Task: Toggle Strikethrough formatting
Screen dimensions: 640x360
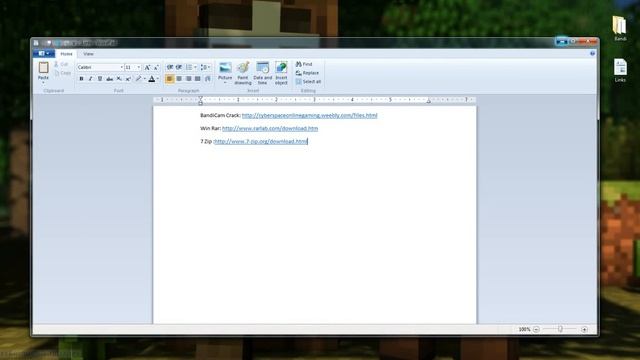Action: click(109, 79)
